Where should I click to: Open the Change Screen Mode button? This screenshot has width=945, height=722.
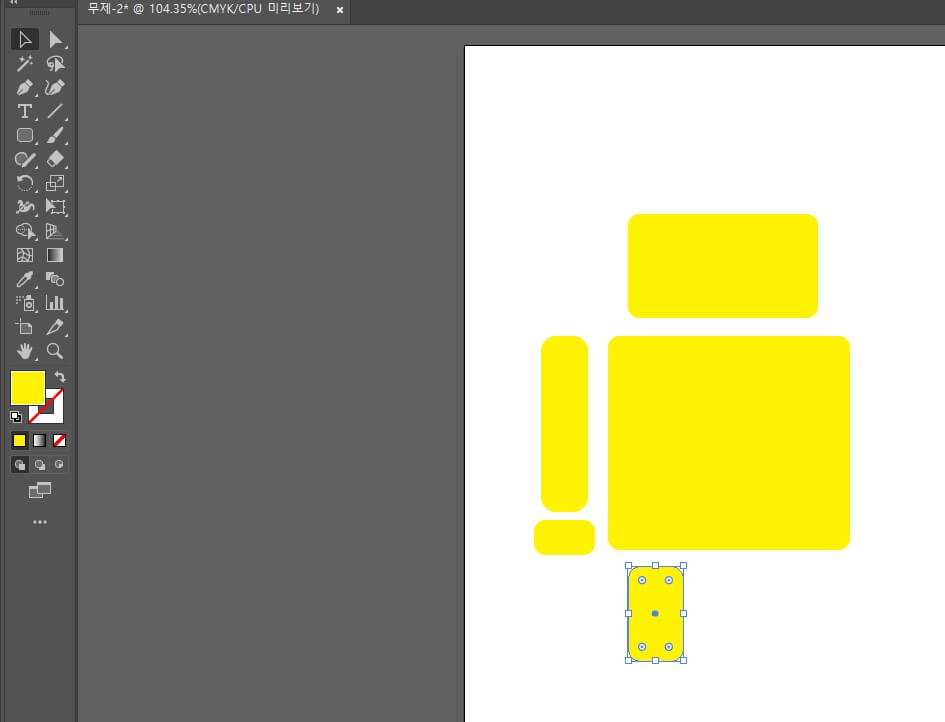click(40, 491)
